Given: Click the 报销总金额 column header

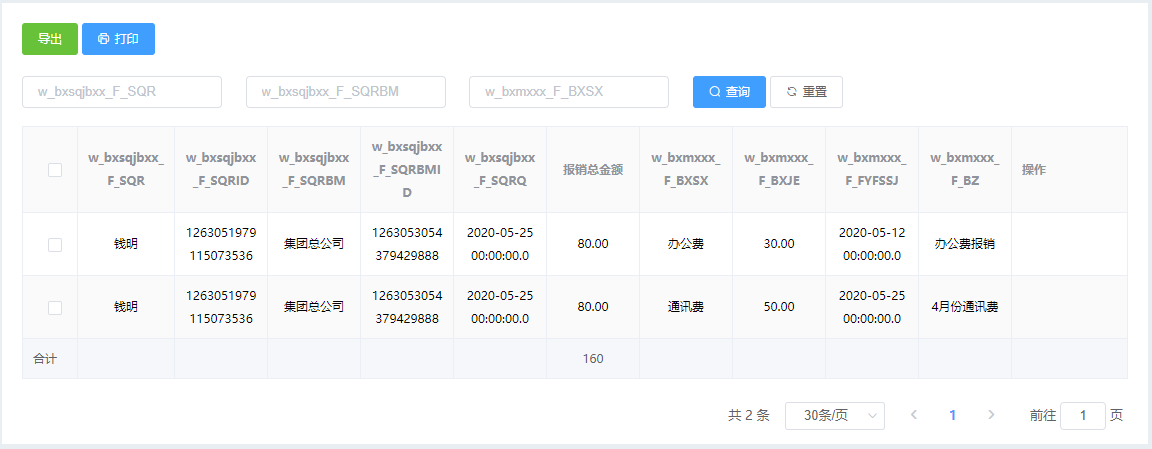Looking at the screenshot, I should [593, 170].
